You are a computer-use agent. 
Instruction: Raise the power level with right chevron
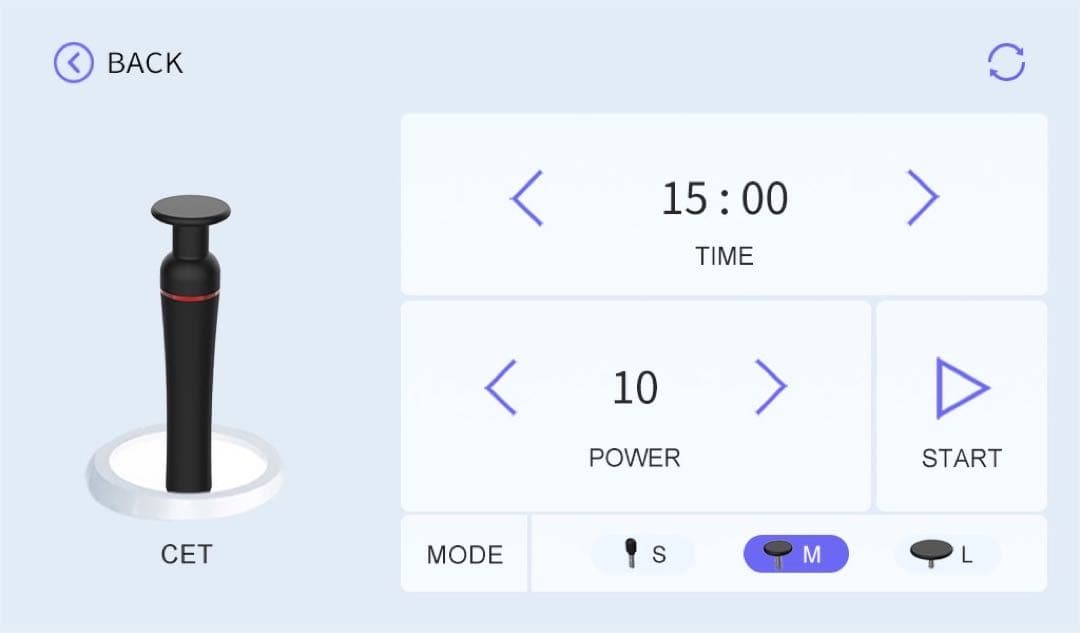click(x=770, y=388)
